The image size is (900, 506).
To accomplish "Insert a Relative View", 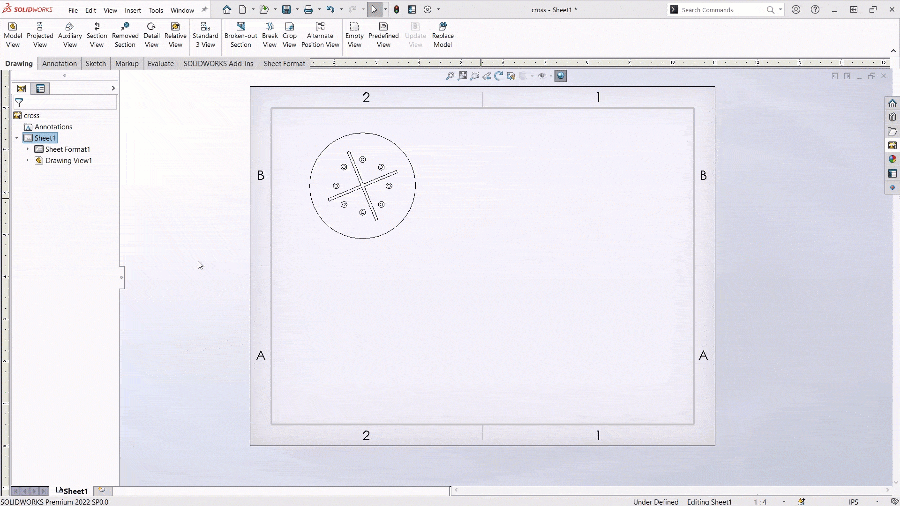I will pos(175,35).
